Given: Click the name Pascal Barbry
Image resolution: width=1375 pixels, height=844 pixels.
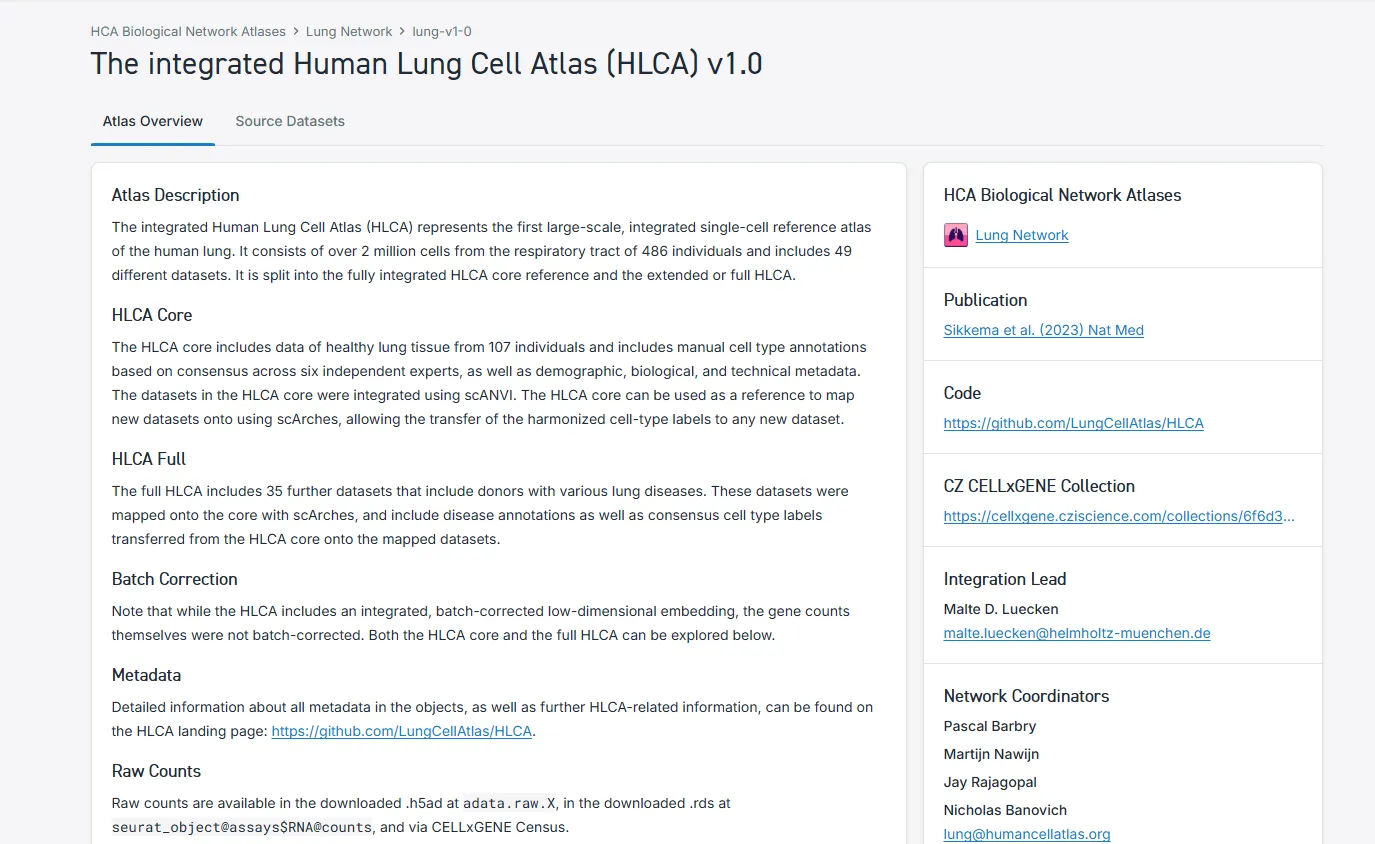Looking at the screenshot, I should (989, 726).
